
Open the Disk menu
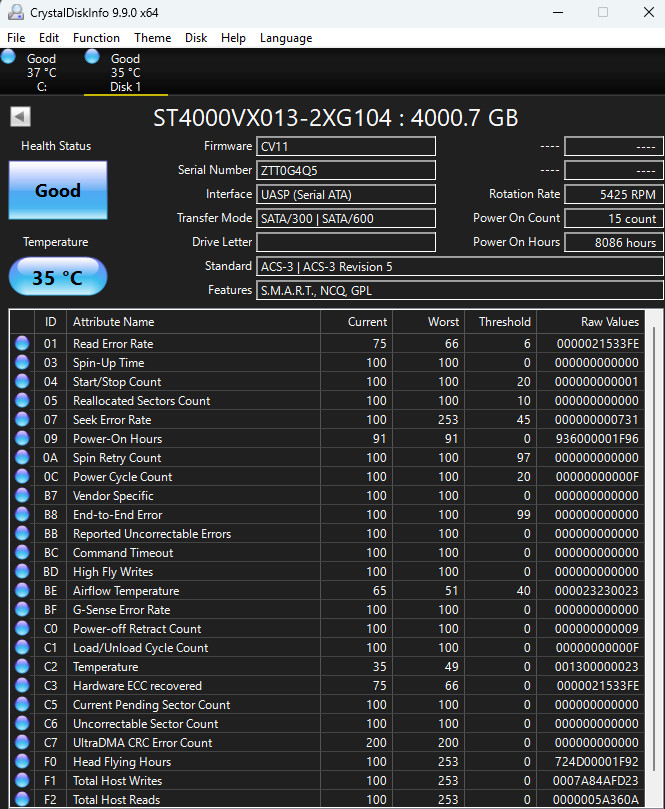[x=196, y=38]
